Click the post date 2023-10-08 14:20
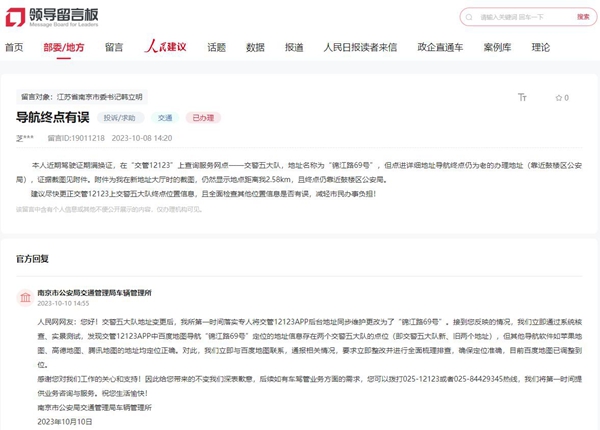 pyautogui.click(x=142, y=138)
